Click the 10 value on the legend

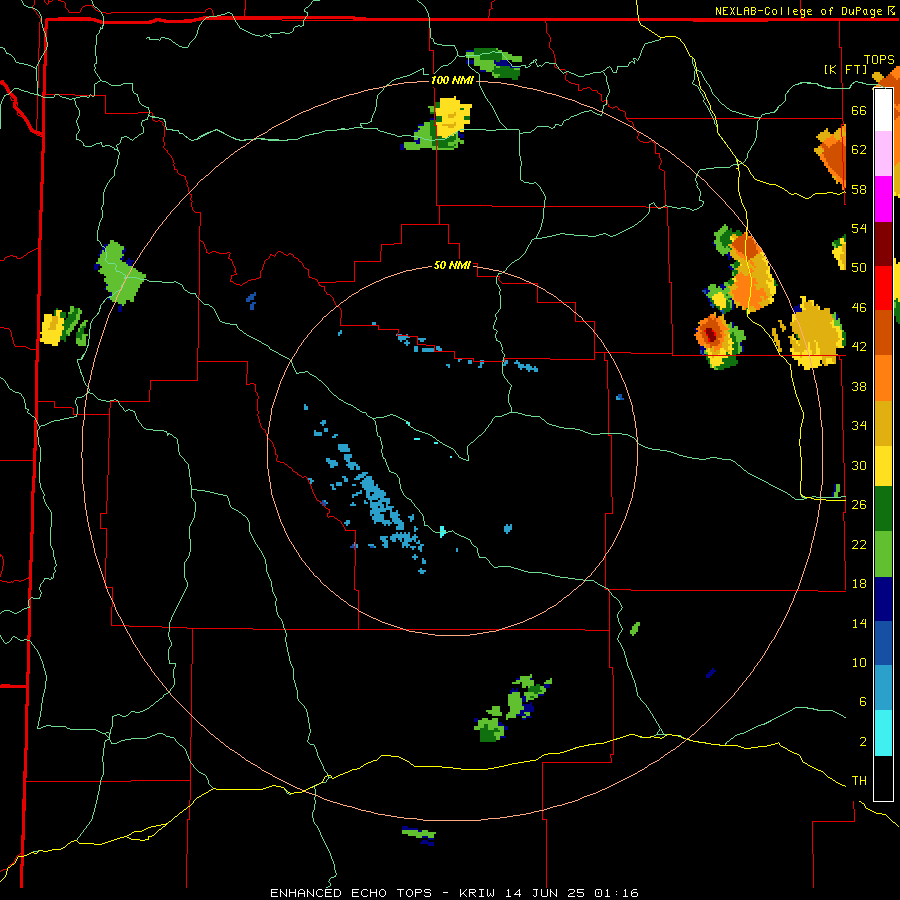click(x=859, y=662)
